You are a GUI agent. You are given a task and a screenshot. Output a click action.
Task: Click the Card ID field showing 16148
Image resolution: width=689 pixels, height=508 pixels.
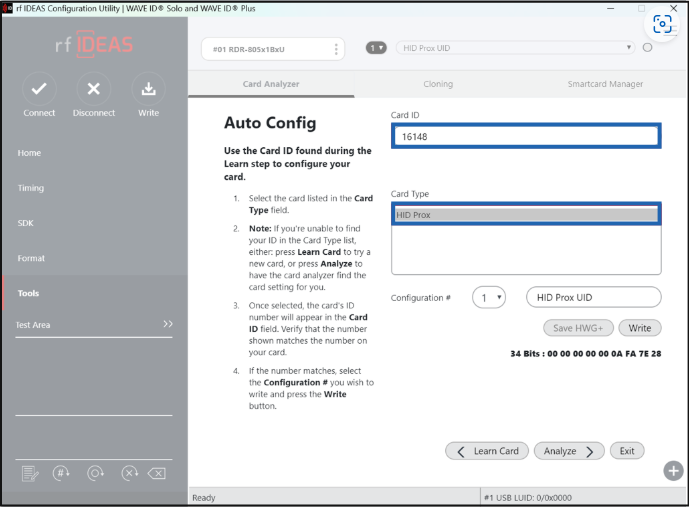(x=526, y=136)
